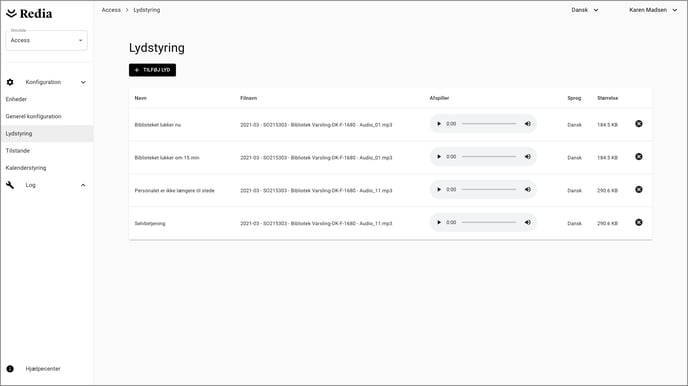Go to Access in the breadcrumb
Image resolution: width=688 pixels, height=386 pixels.
pos(111,10)
